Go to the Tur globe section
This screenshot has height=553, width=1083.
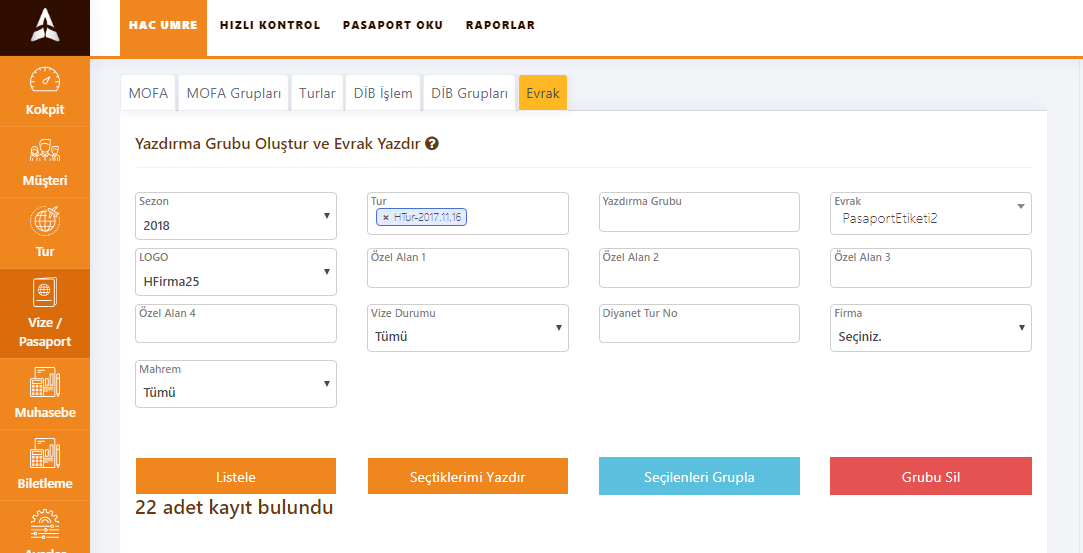45,233
